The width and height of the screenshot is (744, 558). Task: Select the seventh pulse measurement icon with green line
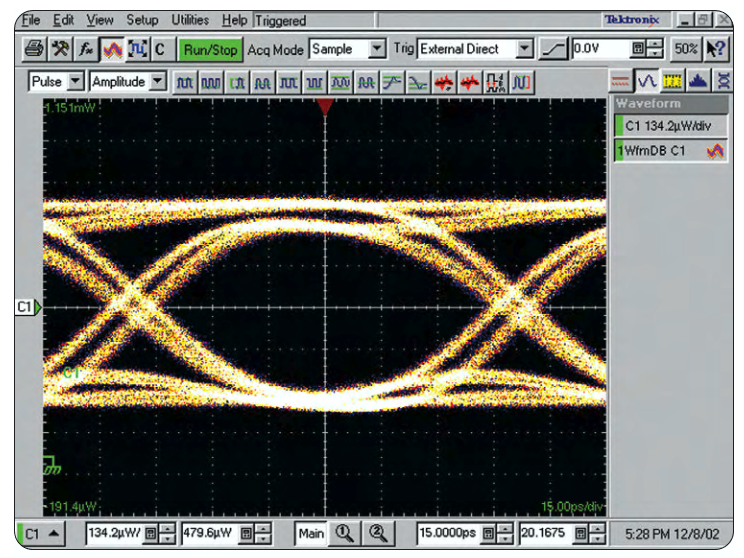click(x=340, y=83)
